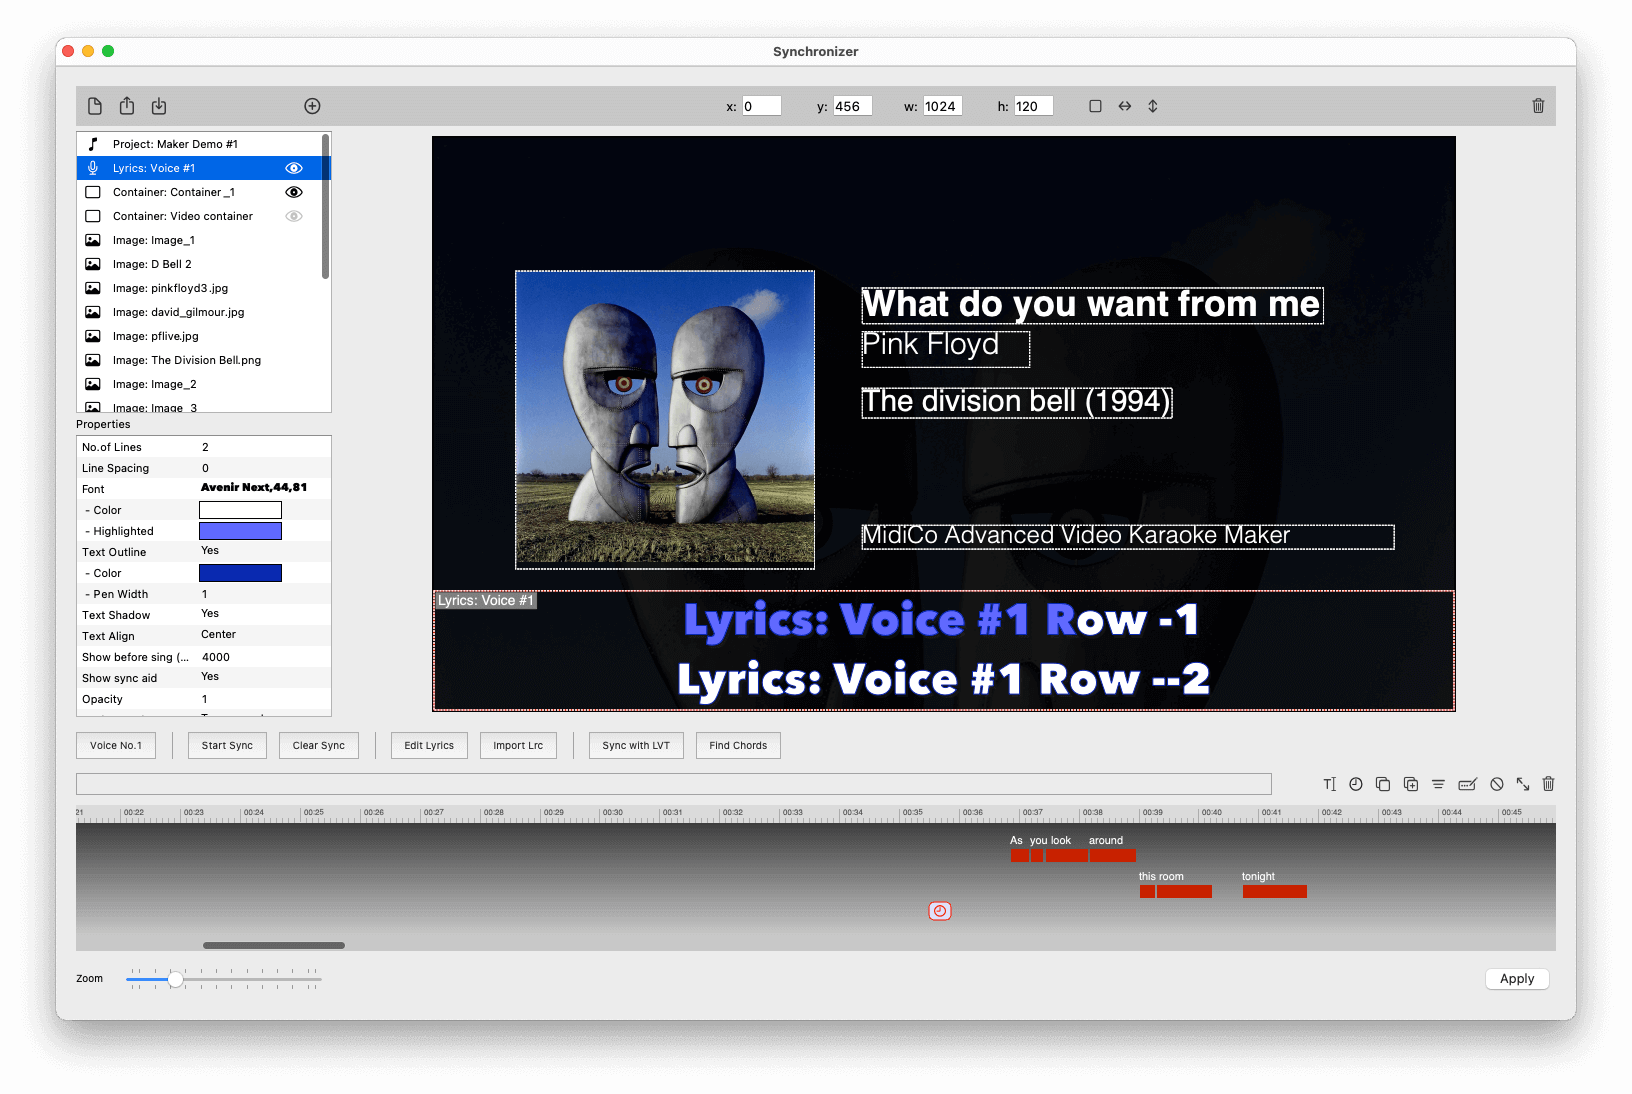The width and height of the screenshot is (1632, 1094).
Task: Open the timing clock tool above the timeline
Action: coord(1356,784)
